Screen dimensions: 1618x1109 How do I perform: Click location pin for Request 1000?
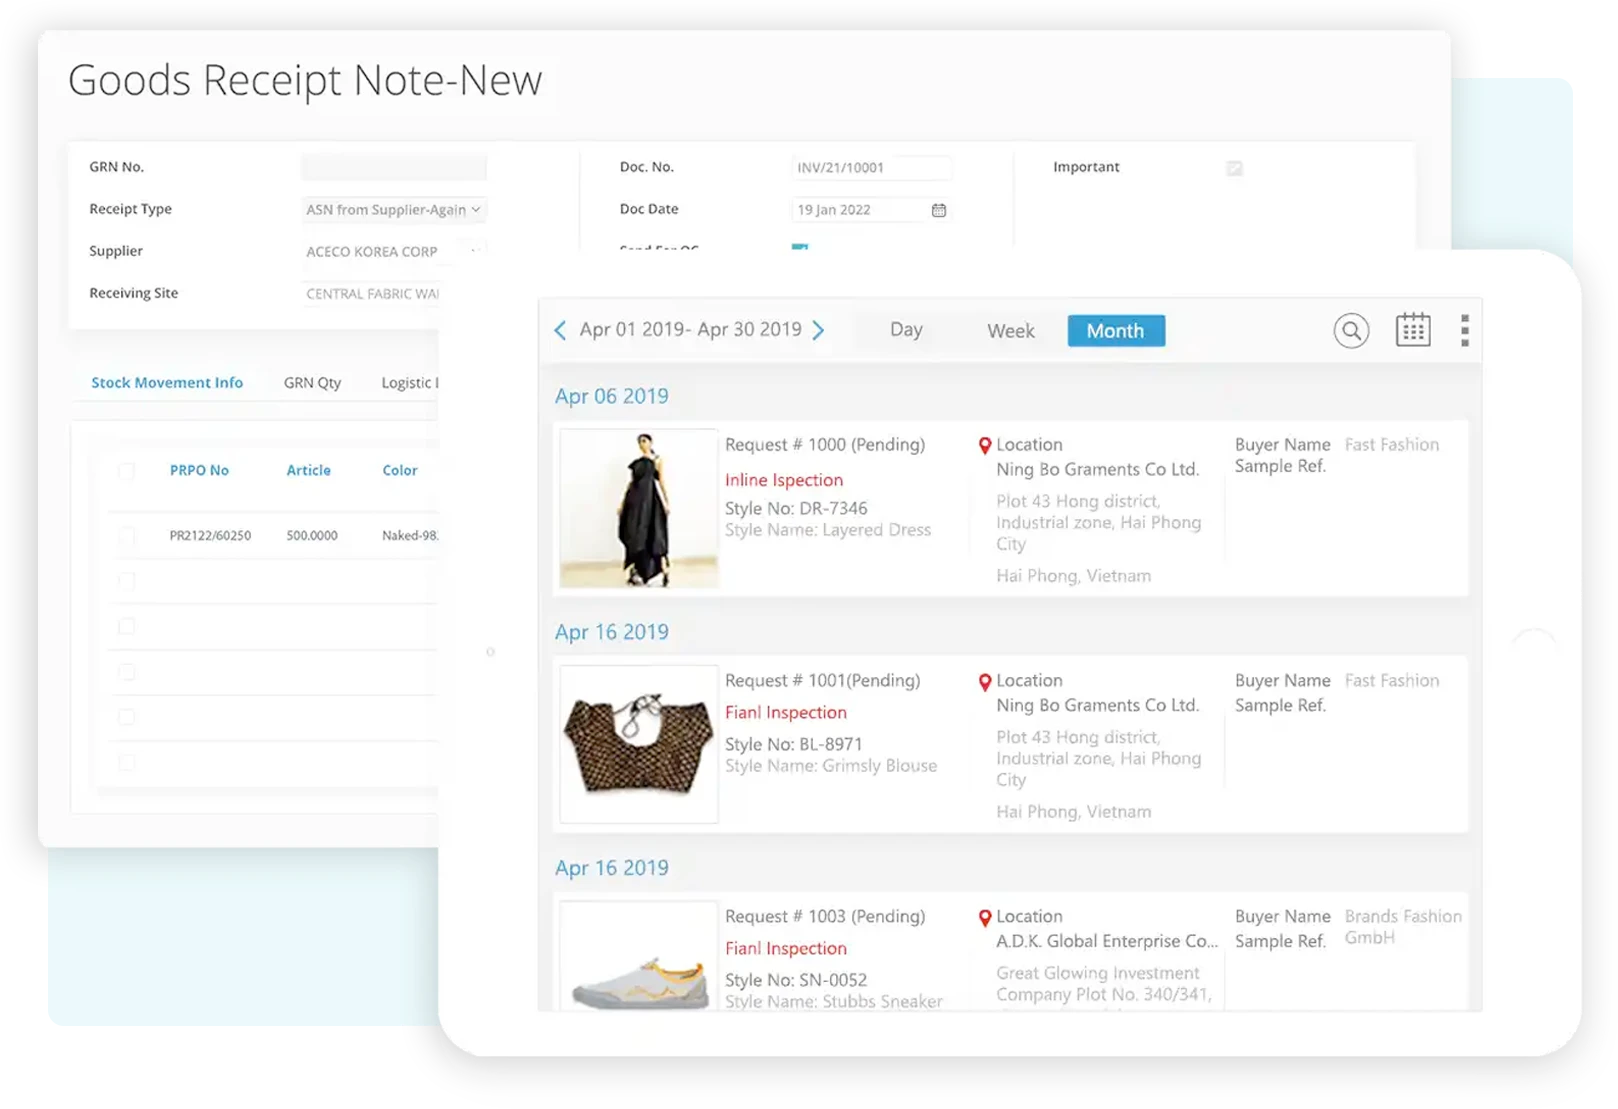point(985,446)
